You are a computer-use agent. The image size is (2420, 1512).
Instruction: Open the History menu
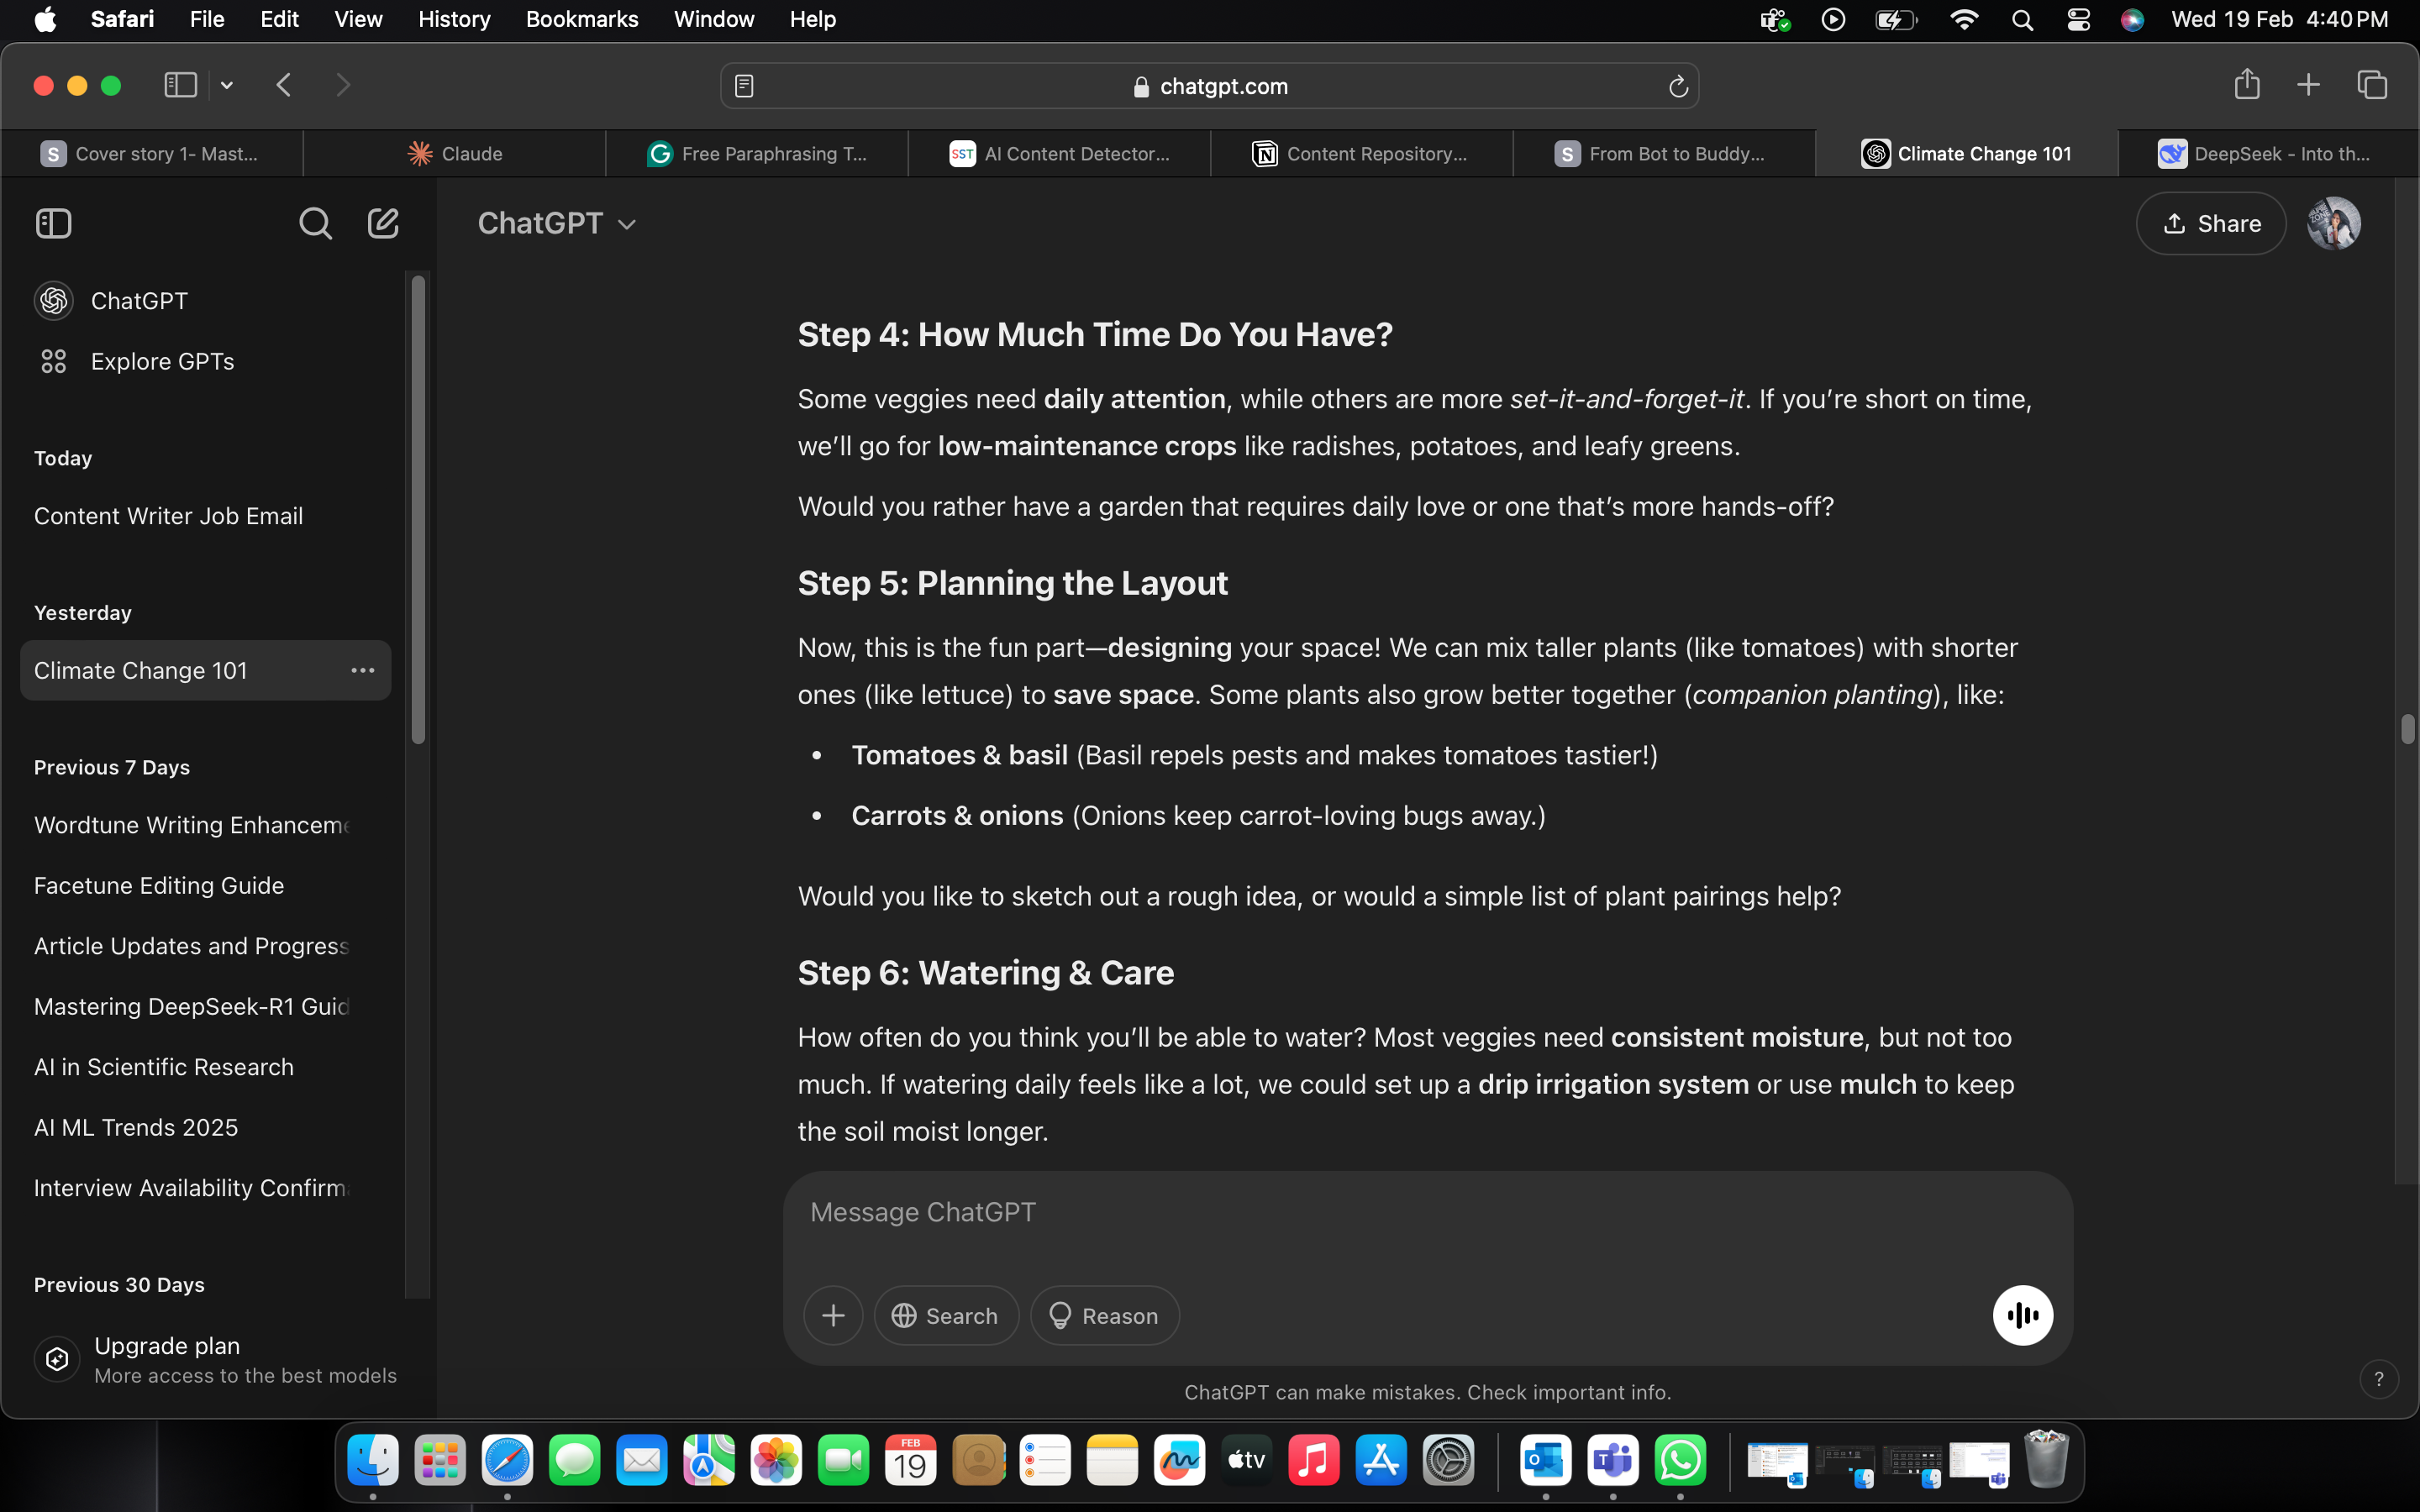click(454, 19)
